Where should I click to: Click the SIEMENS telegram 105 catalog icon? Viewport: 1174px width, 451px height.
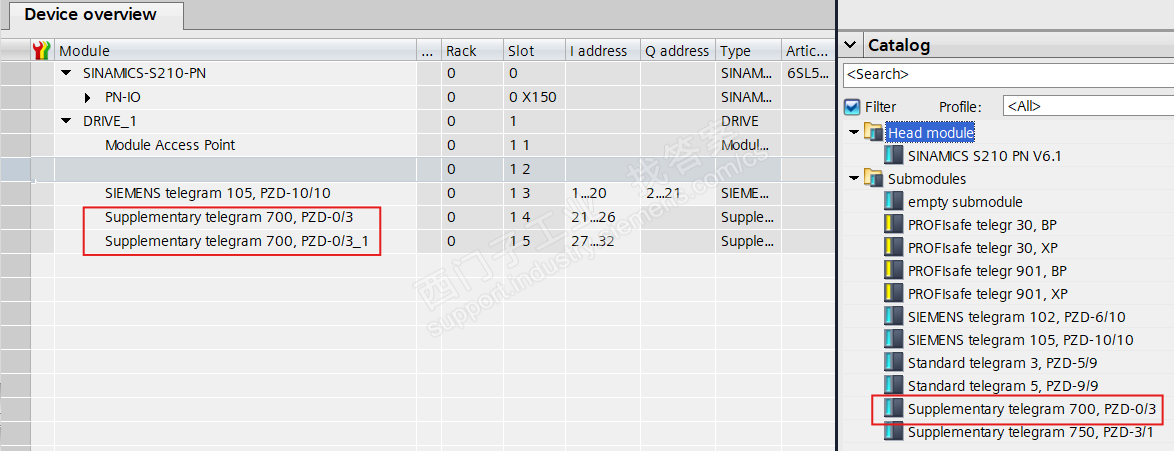coord(893,340)
